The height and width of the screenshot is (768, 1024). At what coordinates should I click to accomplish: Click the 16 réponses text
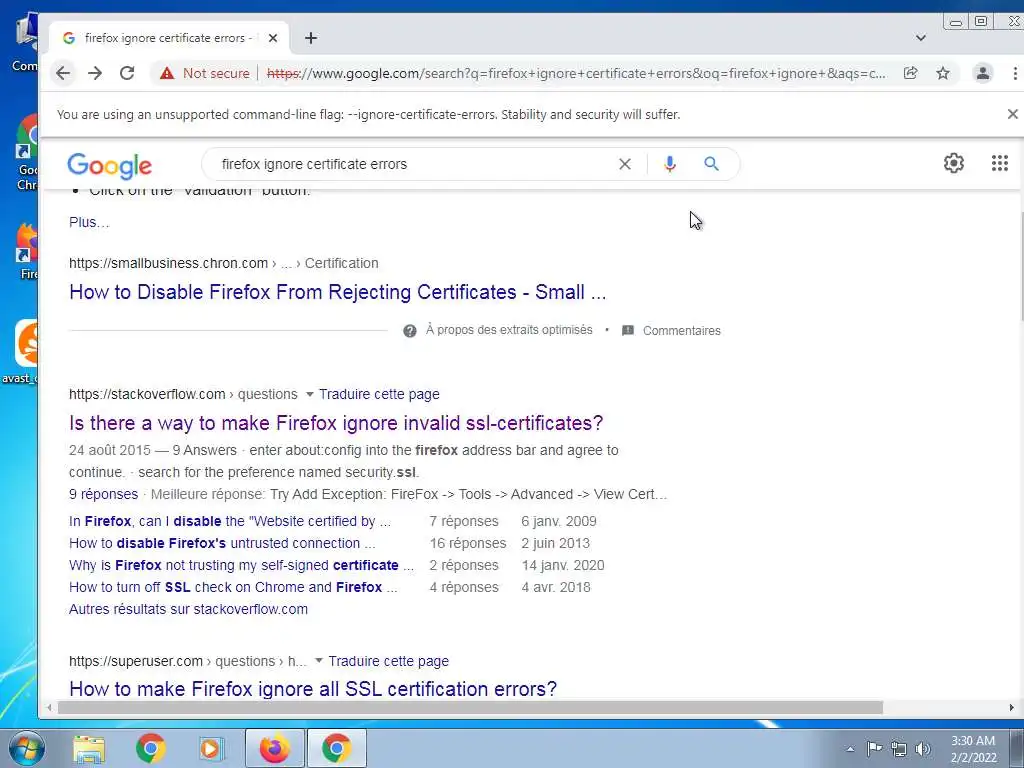coord(468,543)
